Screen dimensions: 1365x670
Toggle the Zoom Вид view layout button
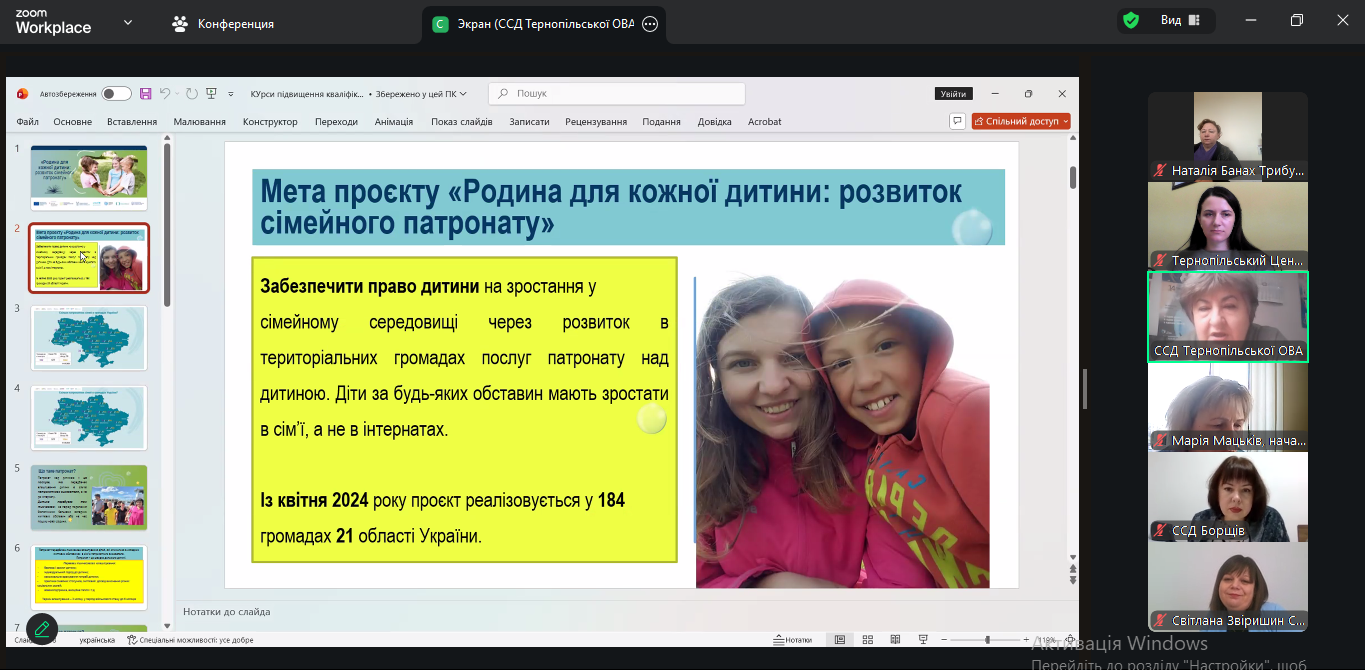pyautogui.click(x=1180, y=21)
